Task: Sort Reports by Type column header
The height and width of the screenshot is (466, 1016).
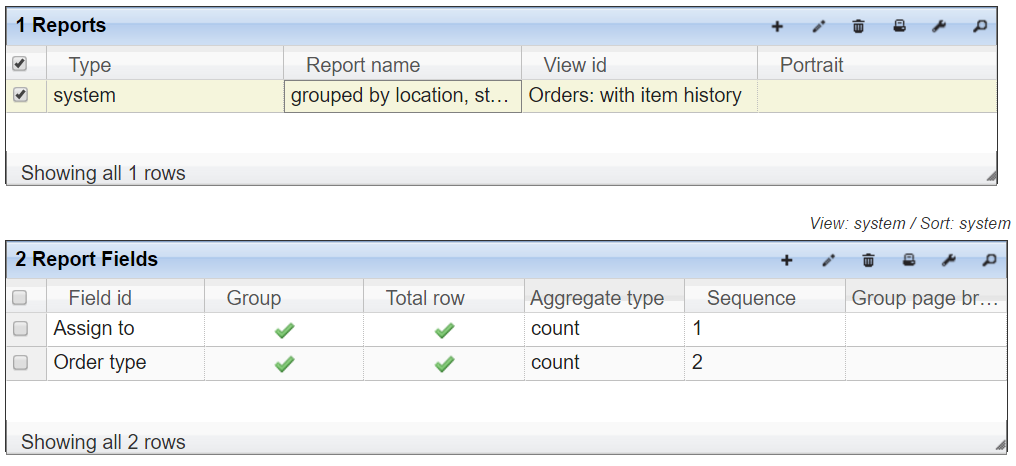Action: tap(165, 65)
